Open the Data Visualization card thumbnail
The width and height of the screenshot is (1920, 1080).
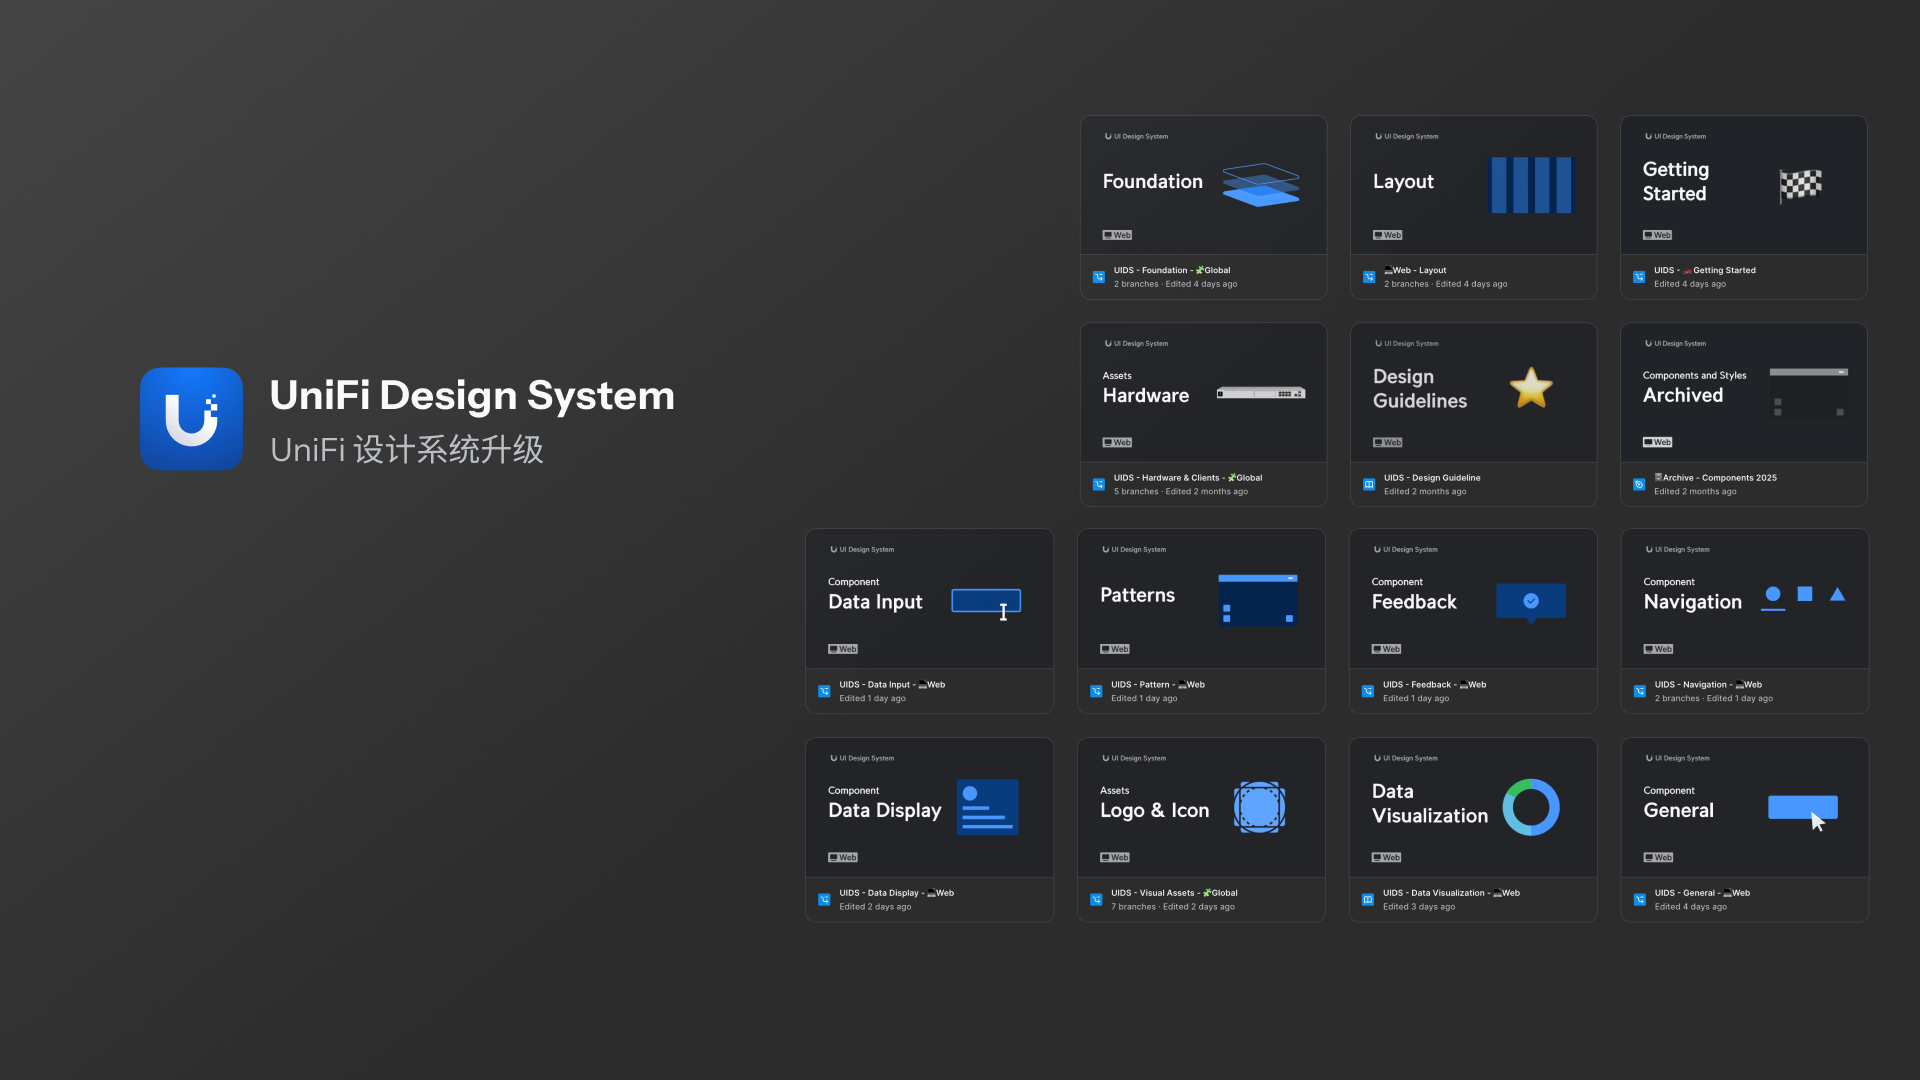1473,808
